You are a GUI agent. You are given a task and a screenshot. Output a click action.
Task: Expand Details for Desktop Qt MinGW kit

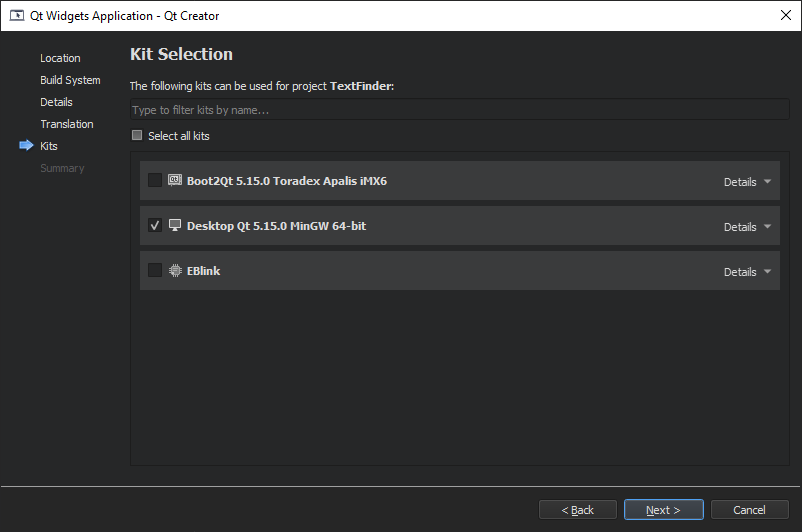tap(747, 227)
